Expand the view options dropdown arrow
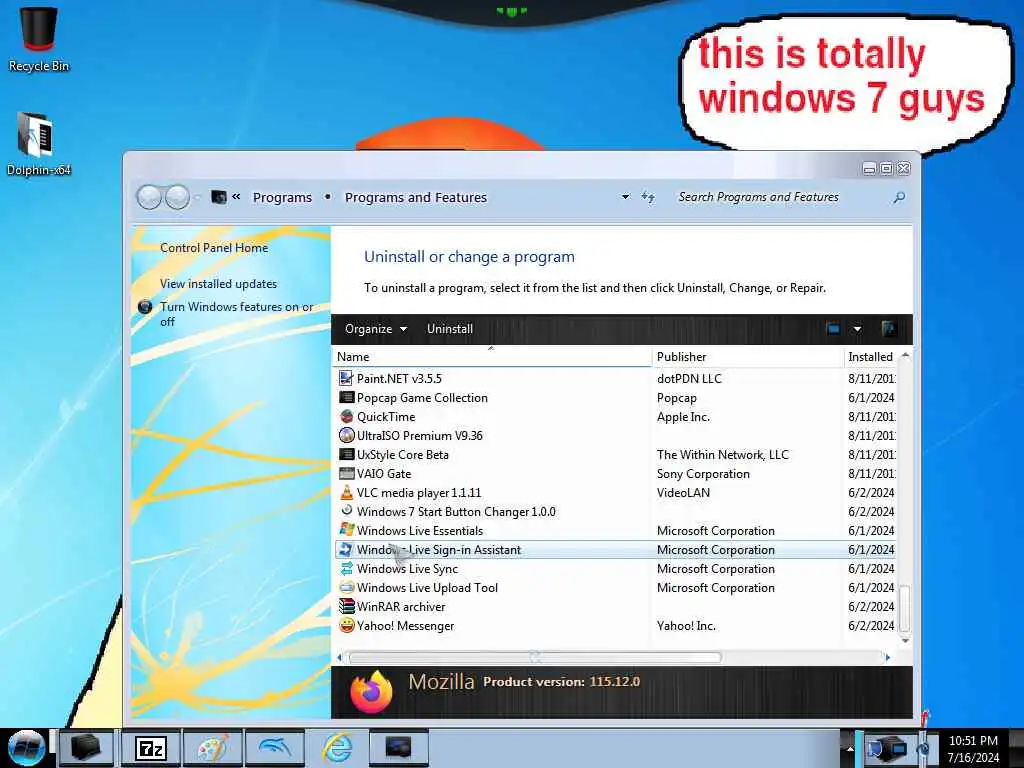The image size is (1024, 768). (x=857, y=328)
